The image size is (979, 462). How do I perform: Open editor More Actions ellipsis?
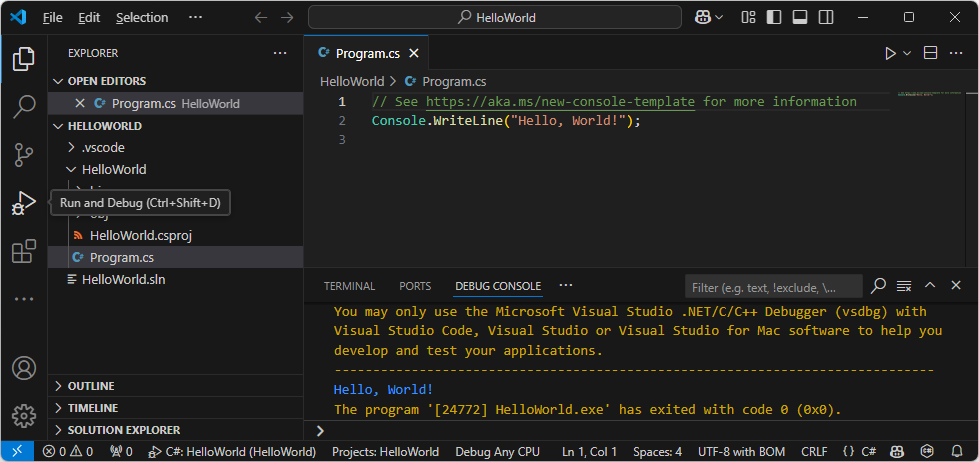[956, 54]
